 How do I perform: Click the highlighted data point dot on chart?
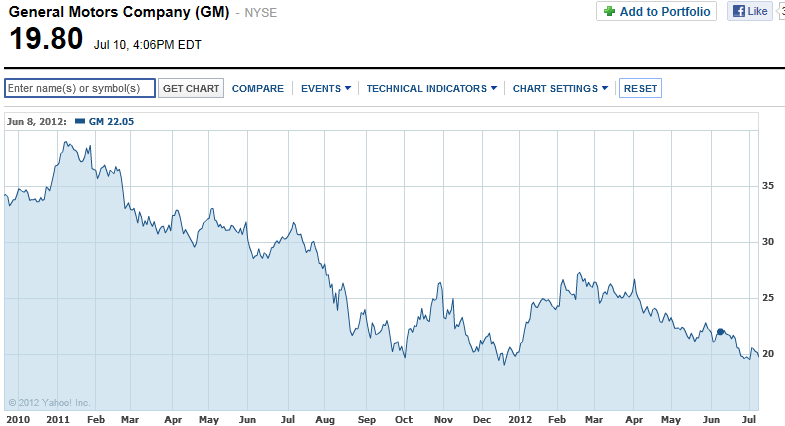(x=720, y=331)
